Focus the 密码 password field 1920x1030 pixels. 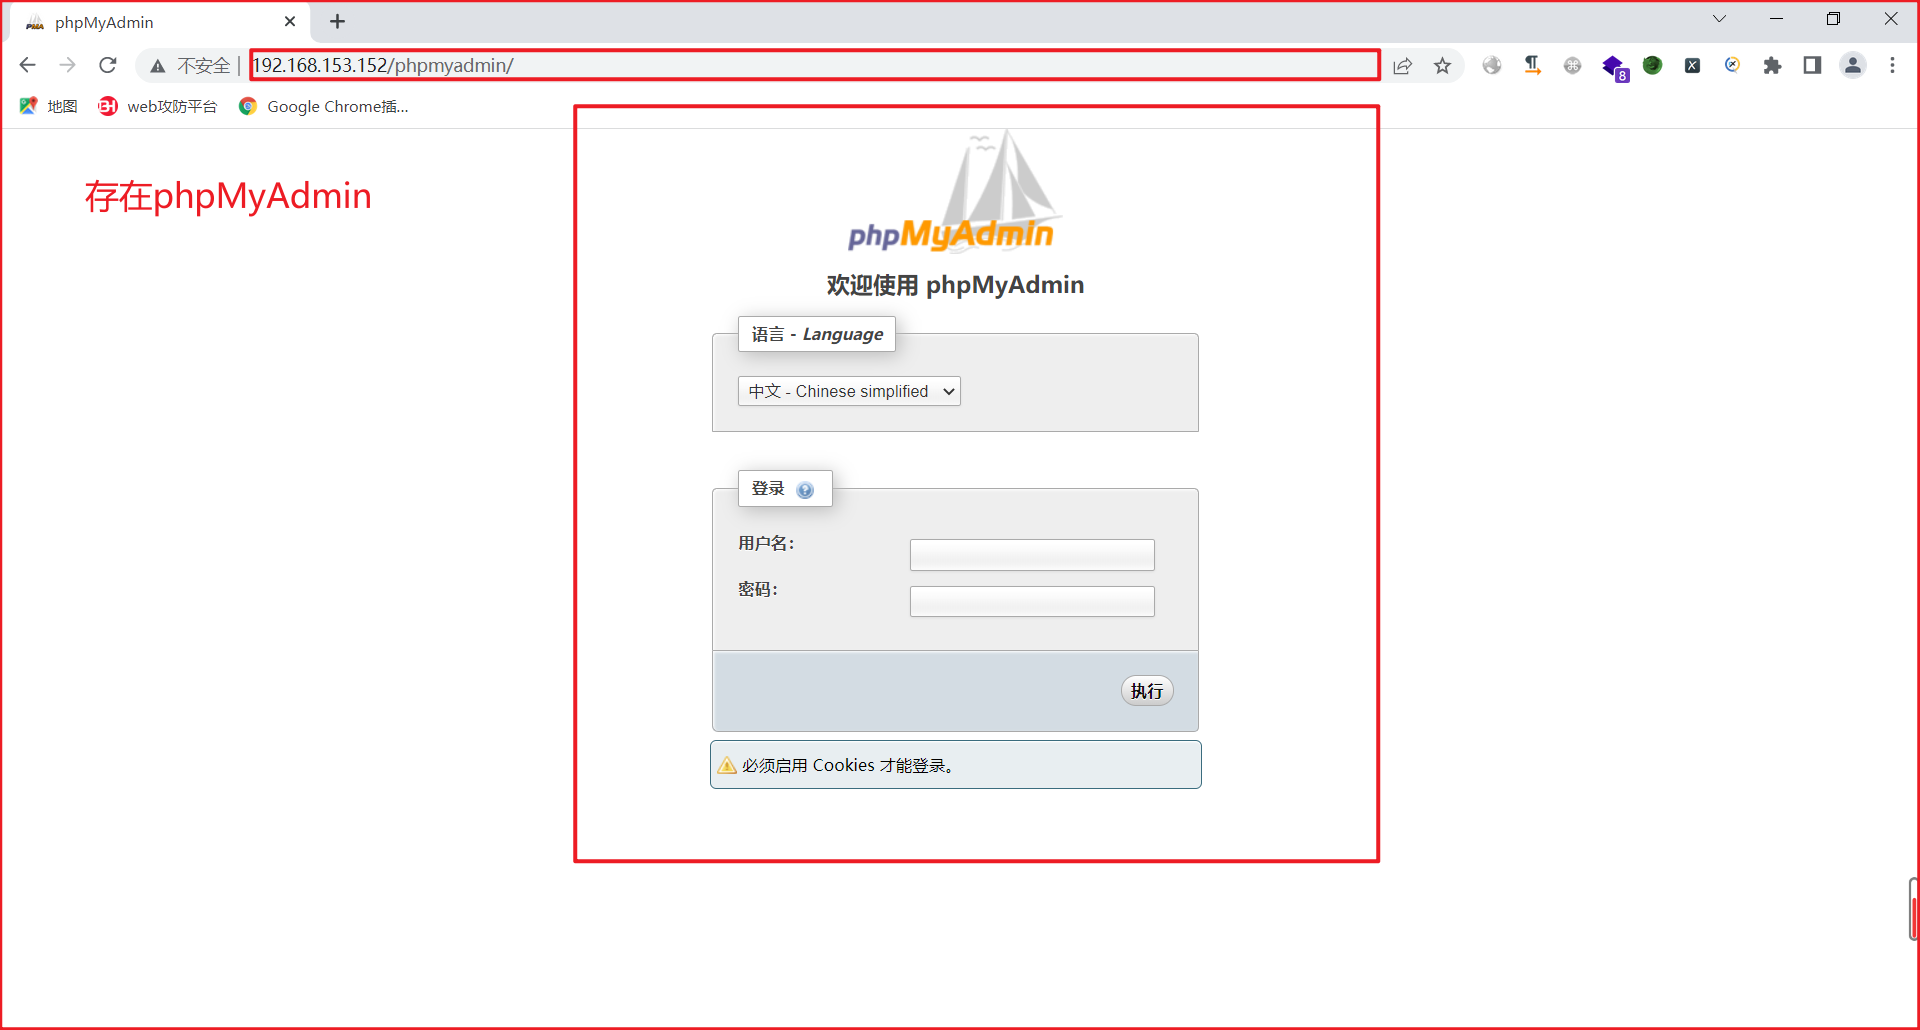point(1032,601)
